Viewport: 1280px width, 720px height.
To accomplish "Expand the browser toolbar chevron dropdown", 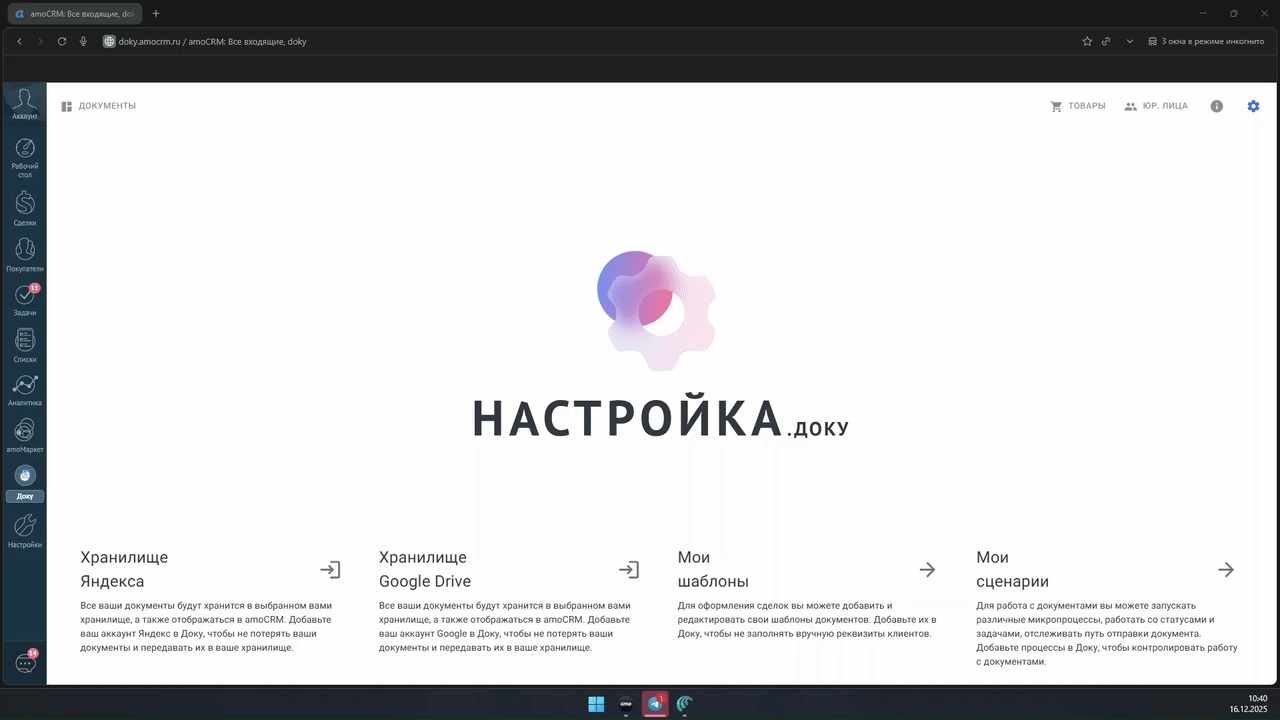I will point(1130,41).
